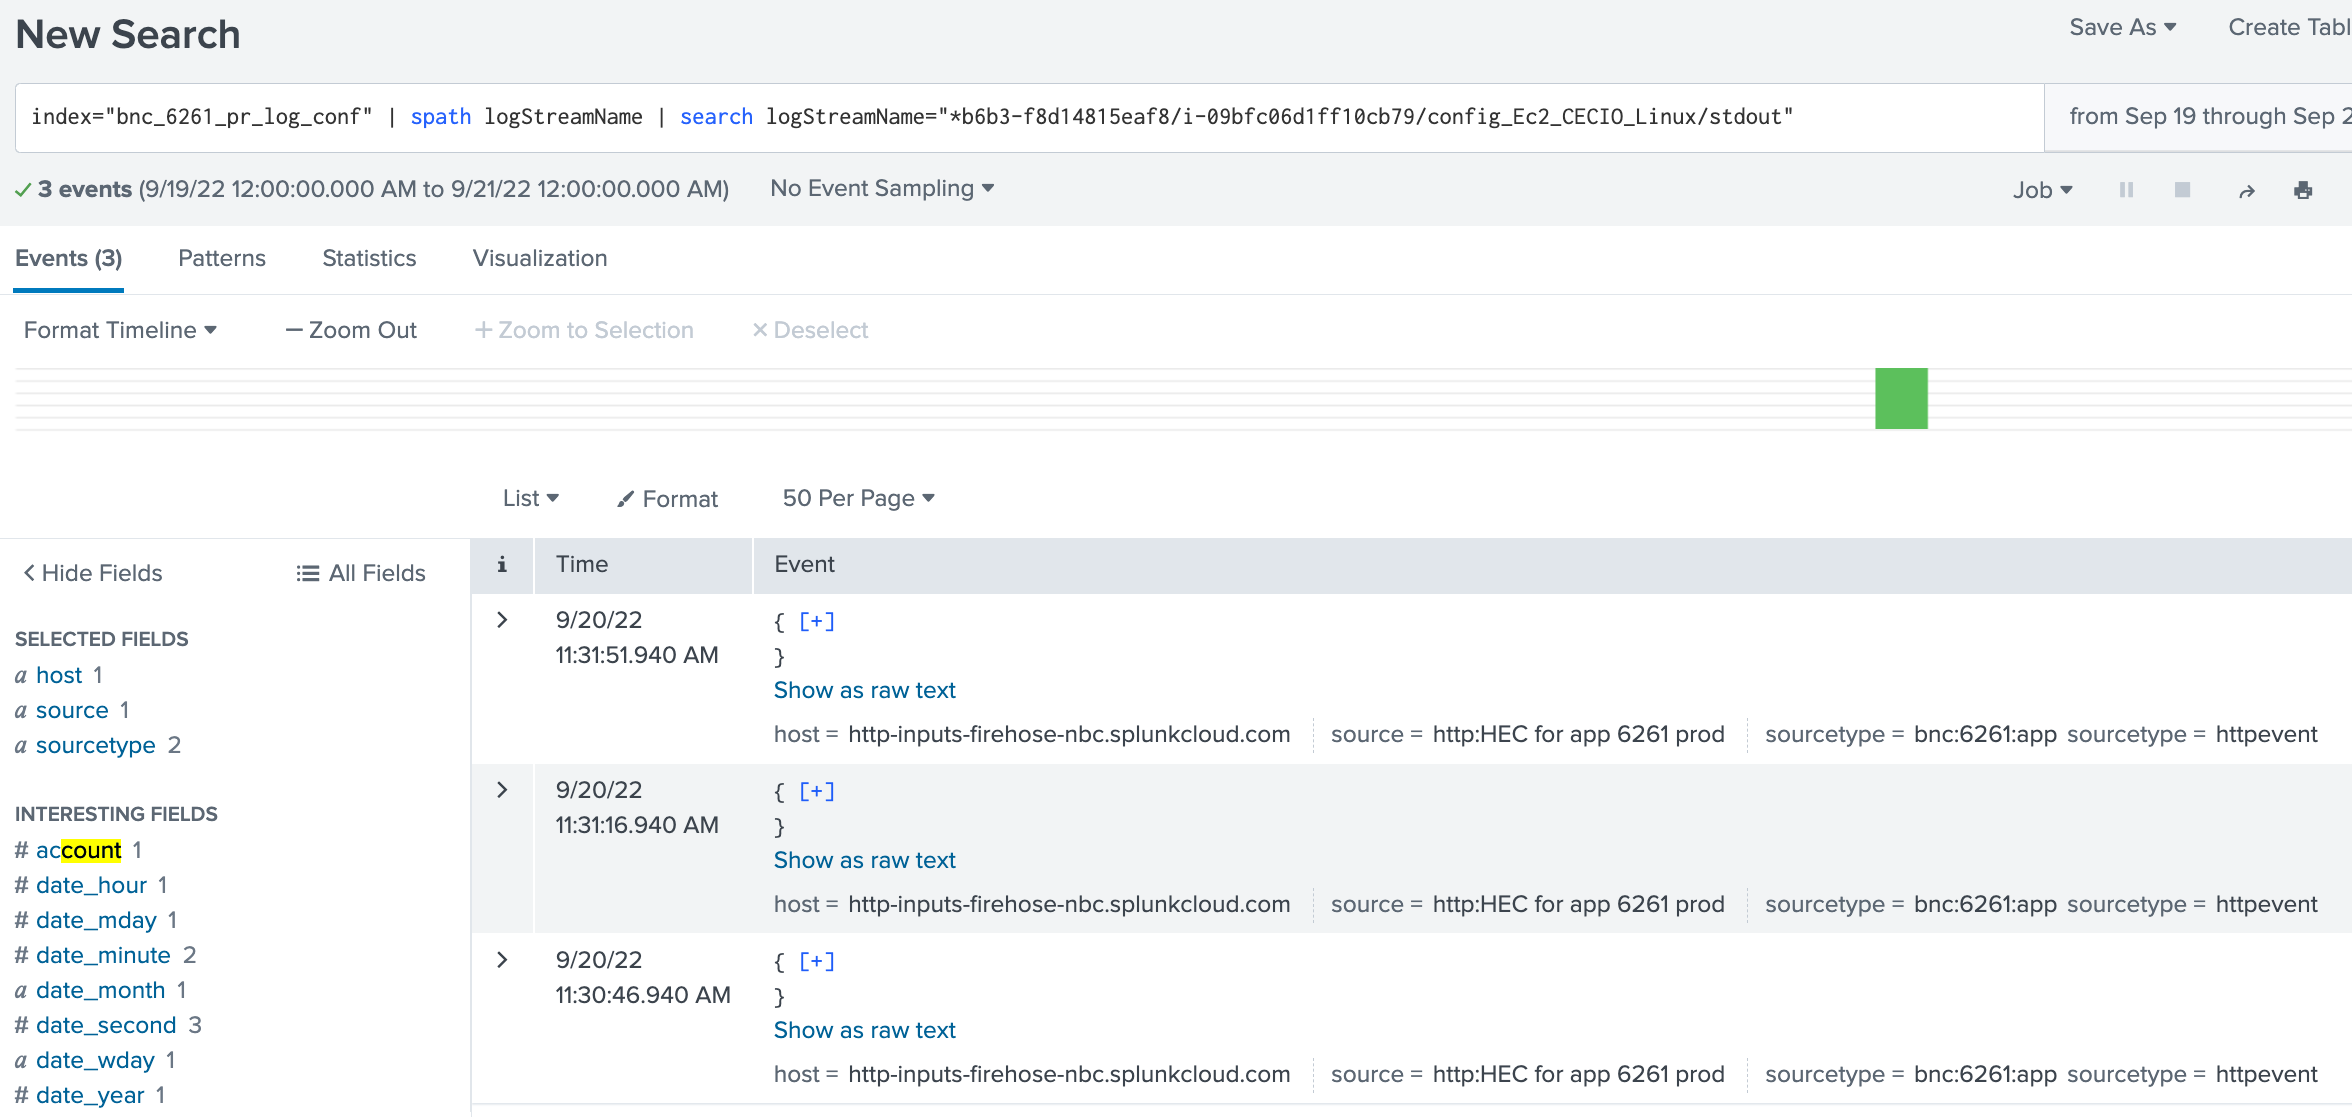This screenshot has width=2352, height=1117.
Task: Expand the 11:31:51.940 AM event row
Action: tap(502, 620)
